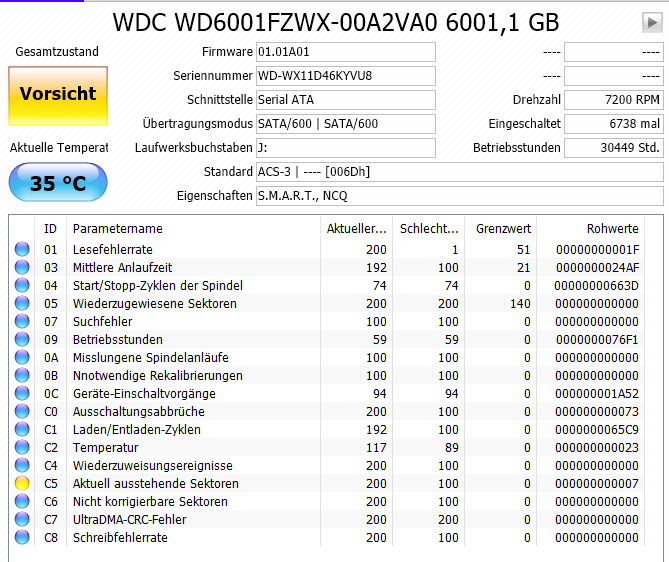Click the status orb for UltraDMA-CRC-Fehler
669x562 pixels.
click(x=22, y=519)
